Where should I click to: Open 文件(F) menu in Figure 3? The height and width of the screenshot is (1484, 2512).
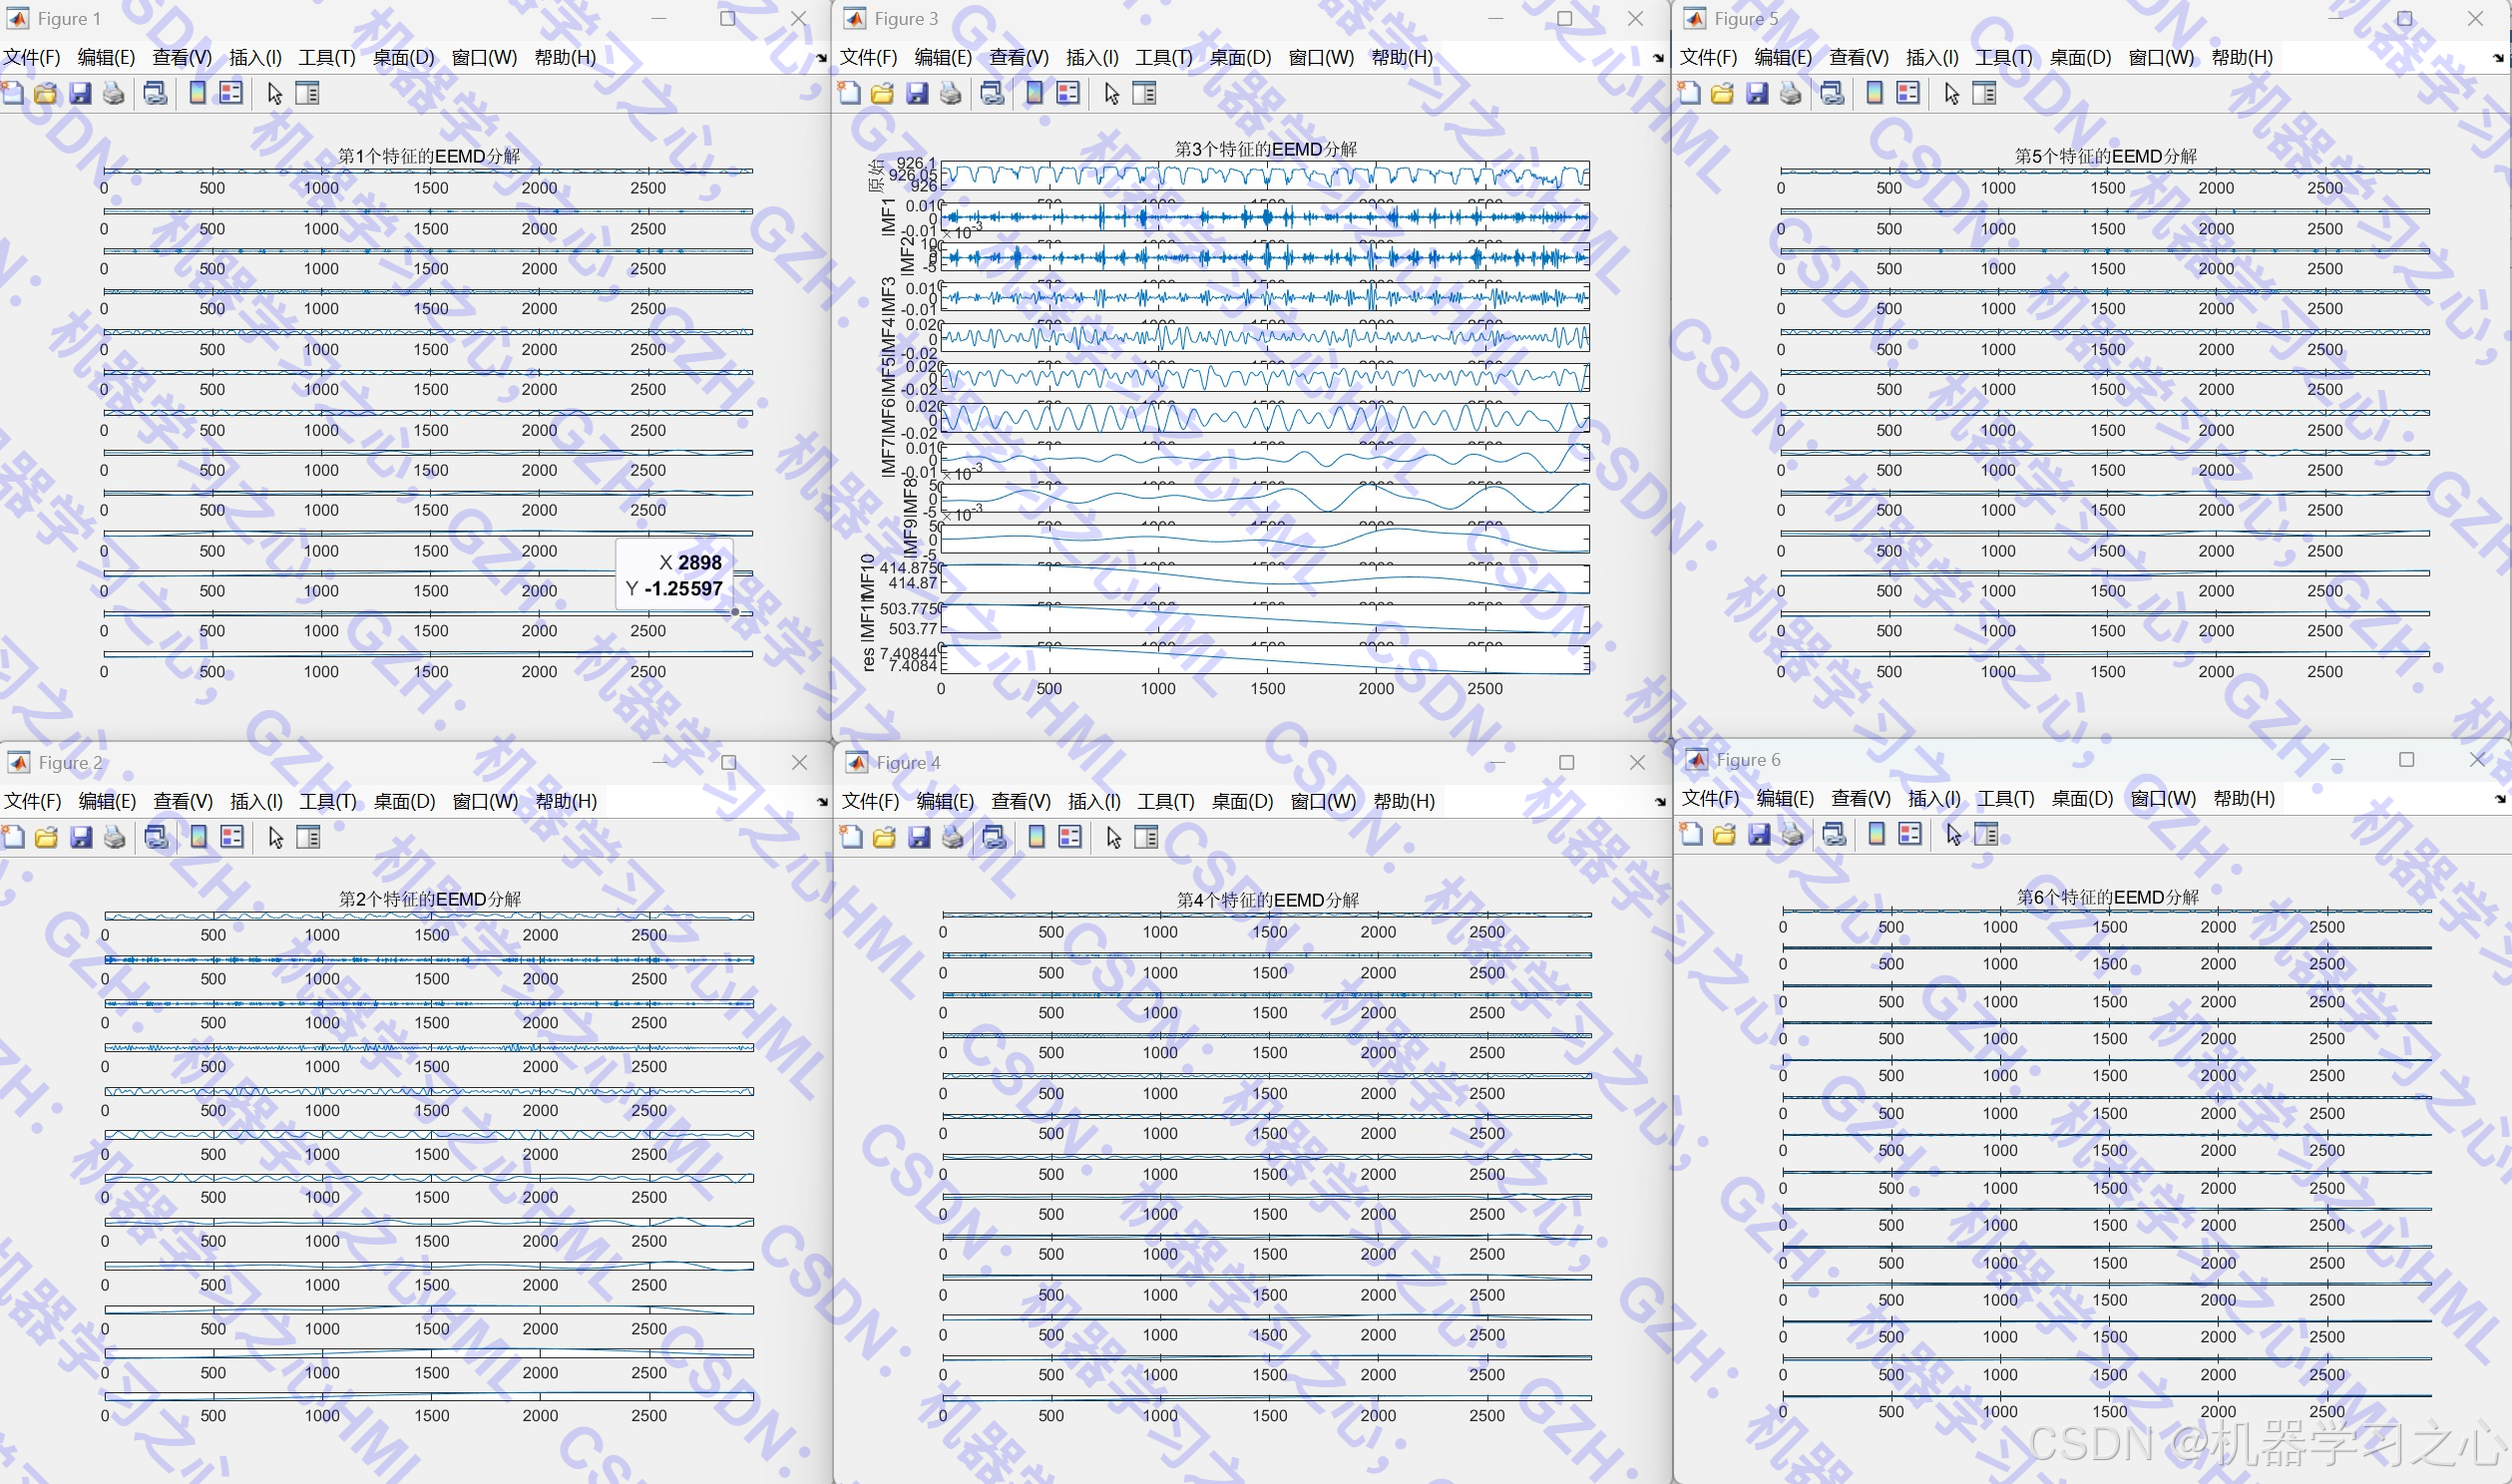coord(868,58)
